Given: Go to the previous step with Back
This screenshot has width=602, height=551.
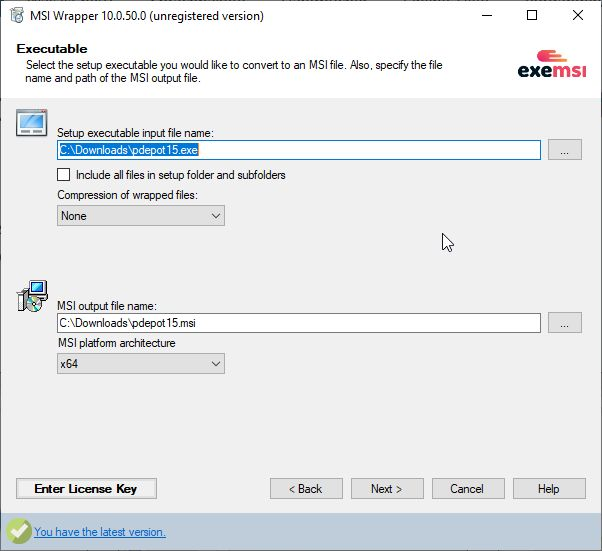Looking at the screenshot, I should pos(306,488).
